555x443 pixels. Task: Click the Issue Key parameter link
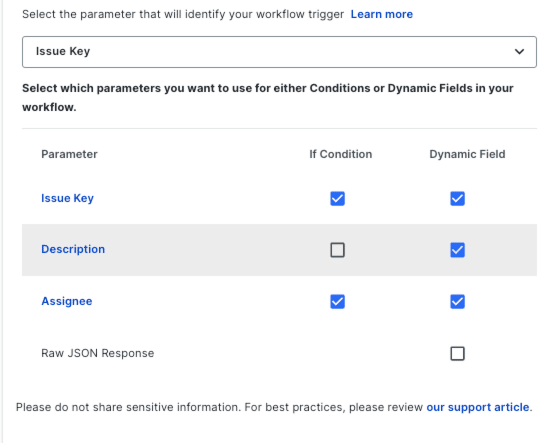[67, 198]
